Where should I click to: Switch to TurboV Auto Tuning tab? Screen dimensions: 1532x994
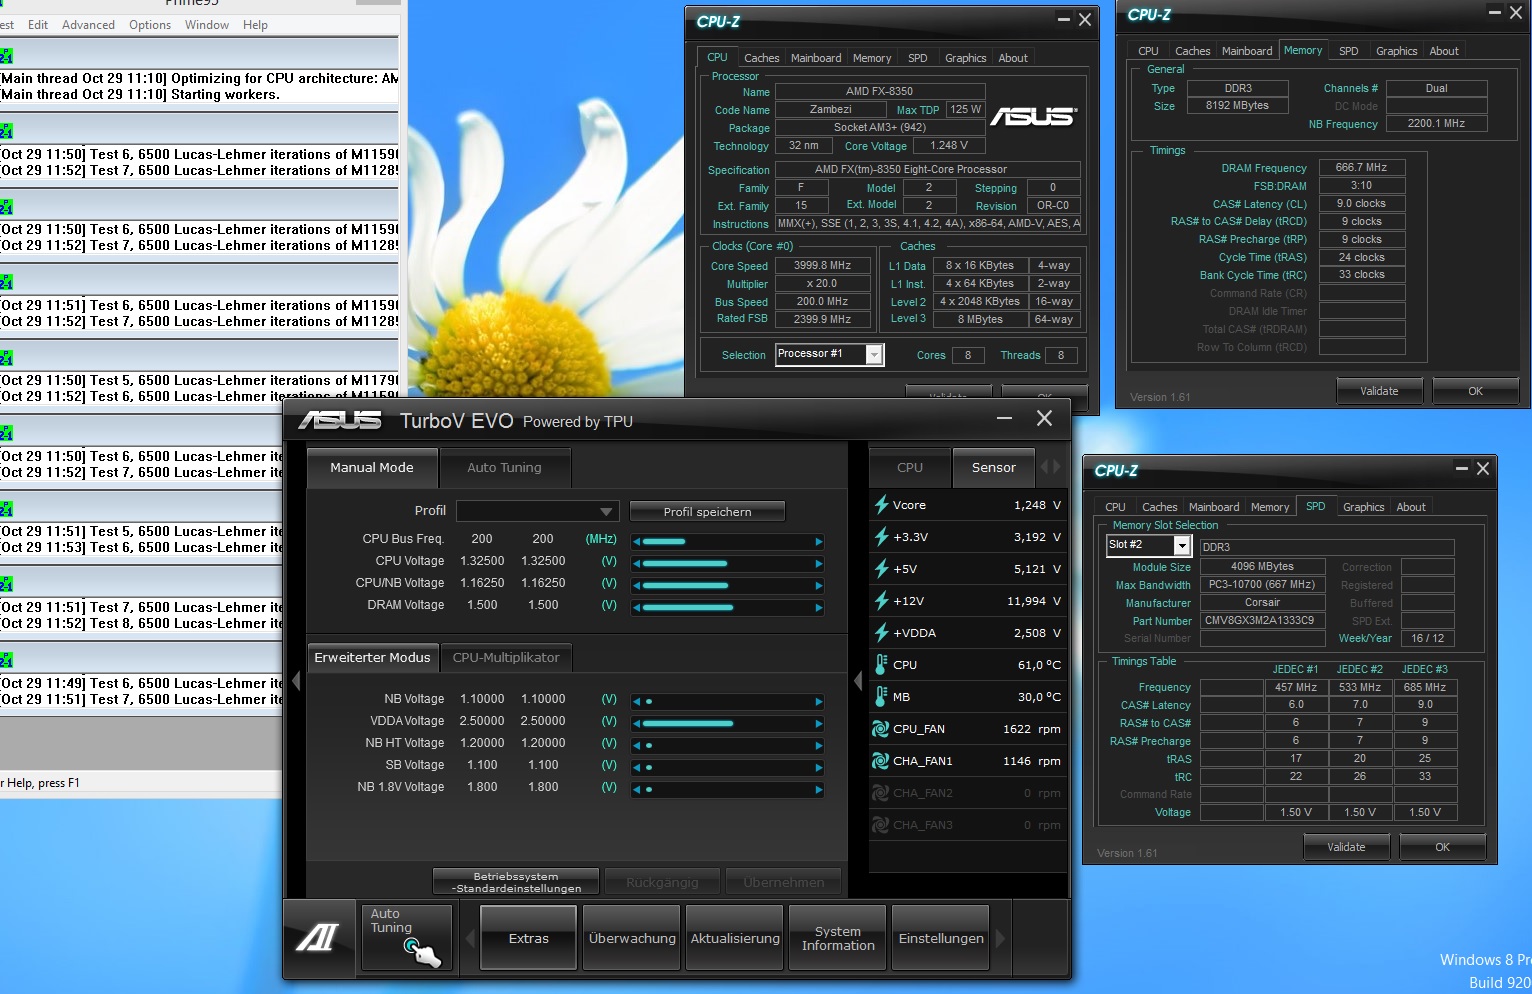(x=504, y=467)
